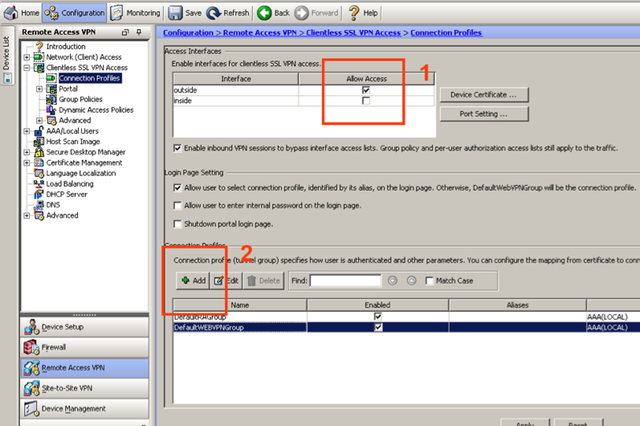Follow Remote Access VPN breadcrumb link

coord(260,33)
